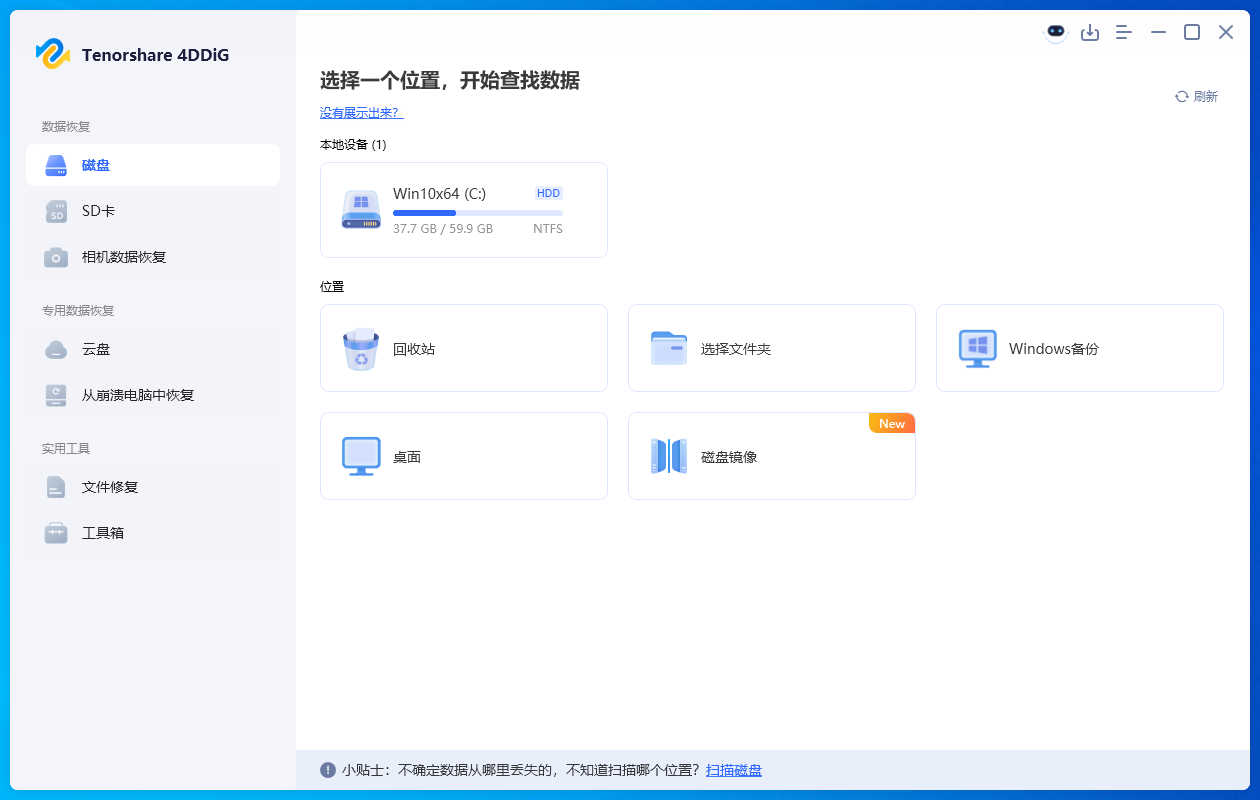
Task: Open the 磁盘镜像 disk image feature
Action: (771, 456)
